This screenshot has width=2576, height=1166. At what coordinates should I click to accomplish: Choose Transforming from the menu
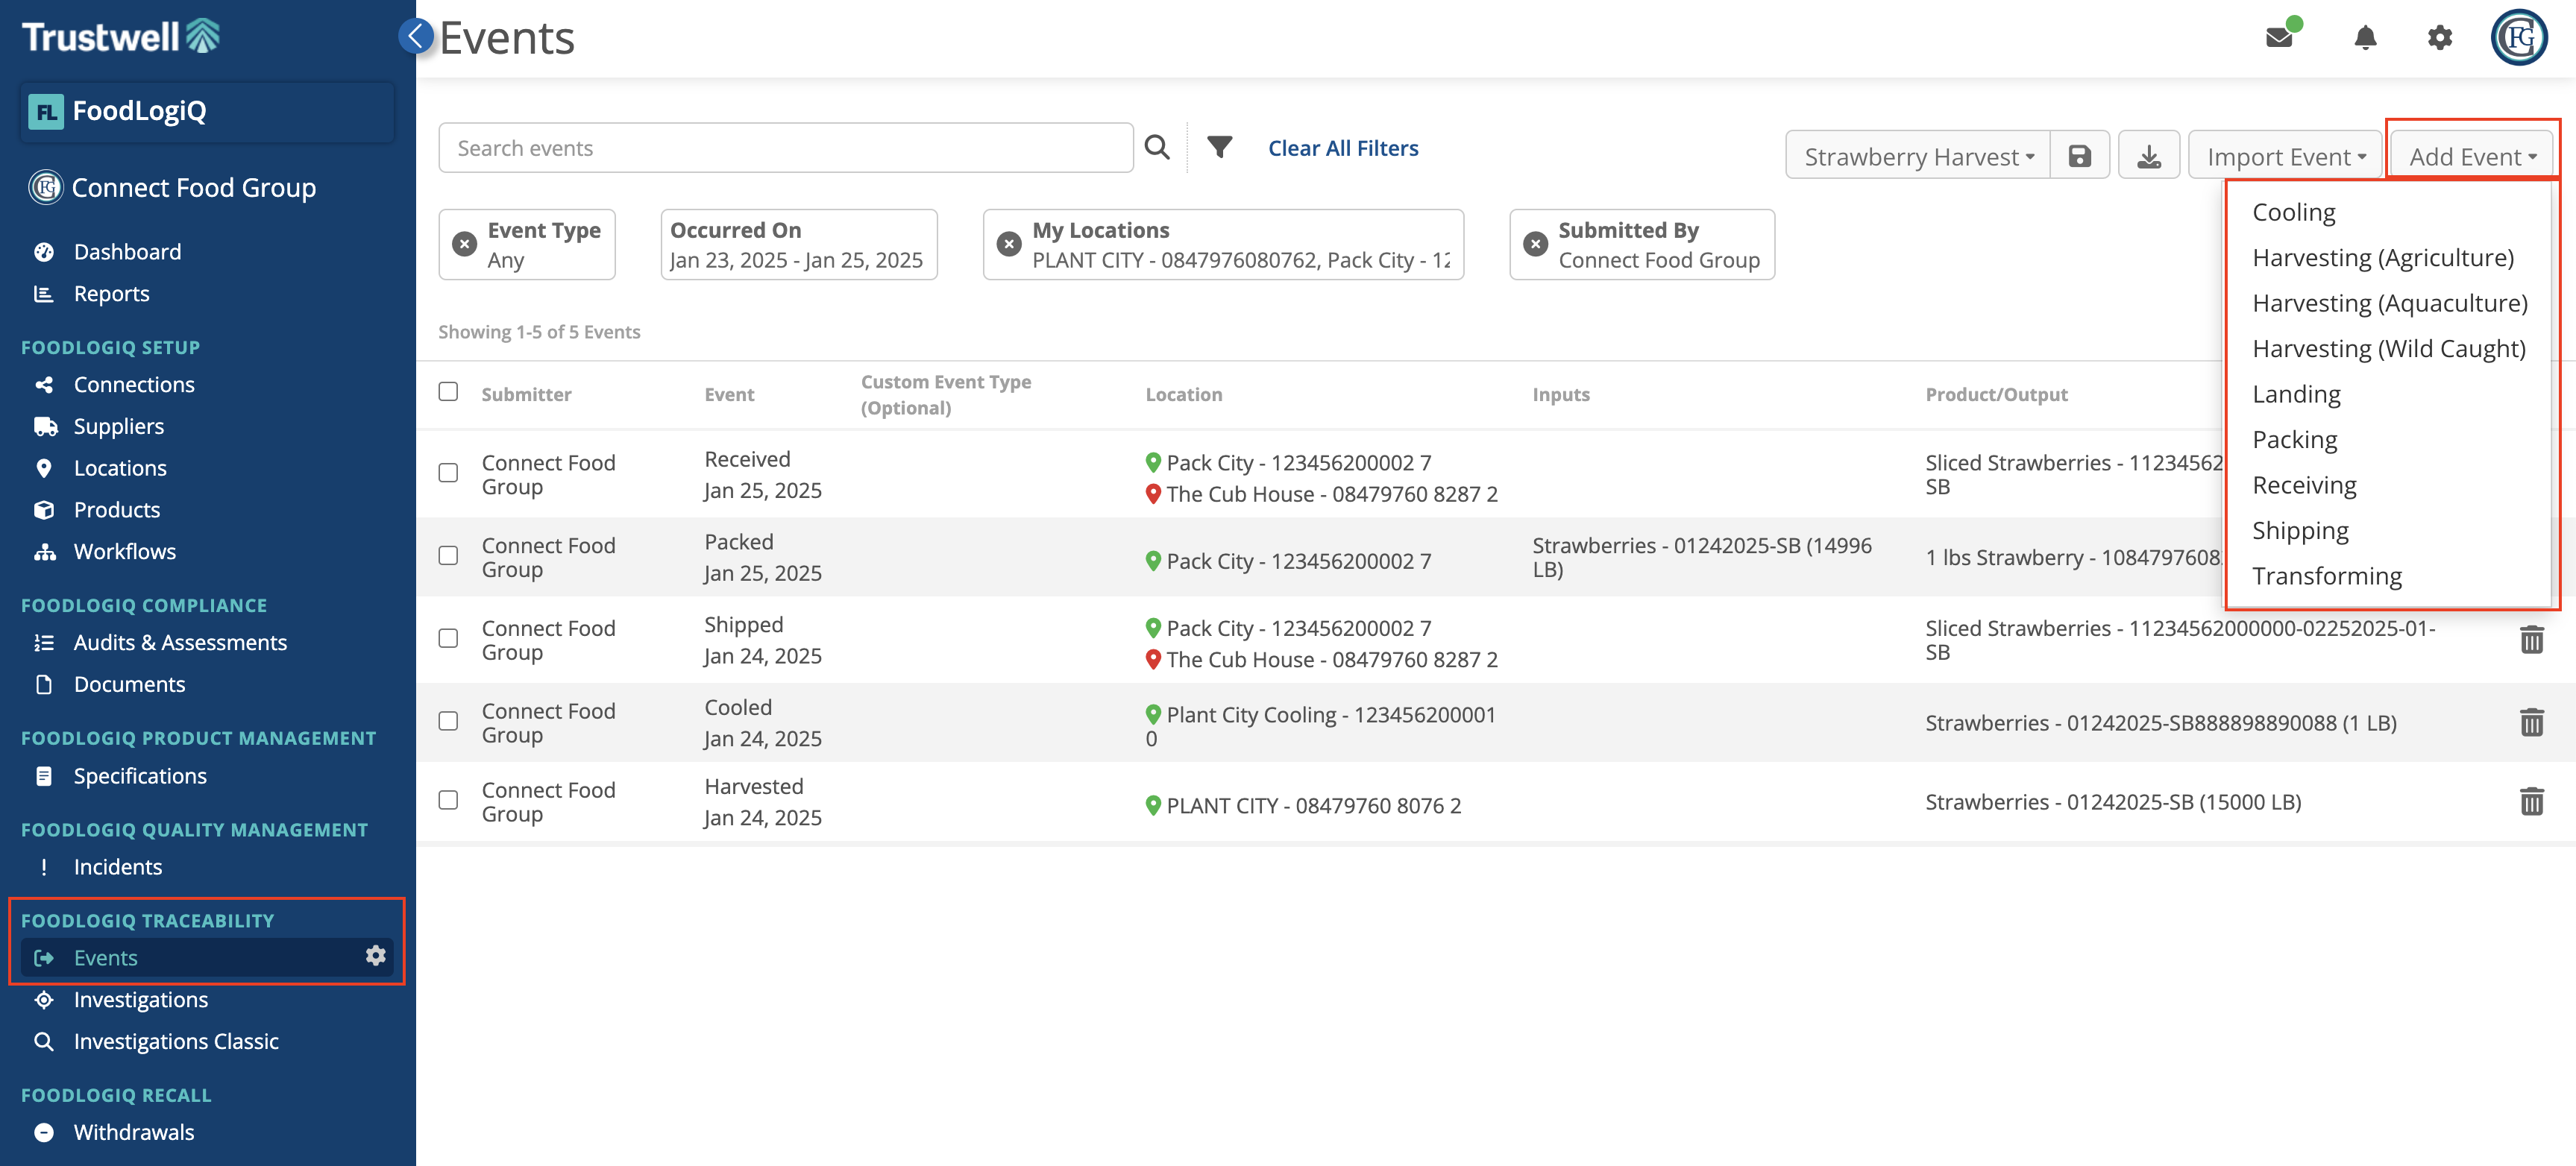pyautogui.click(x=2326, y=576)
